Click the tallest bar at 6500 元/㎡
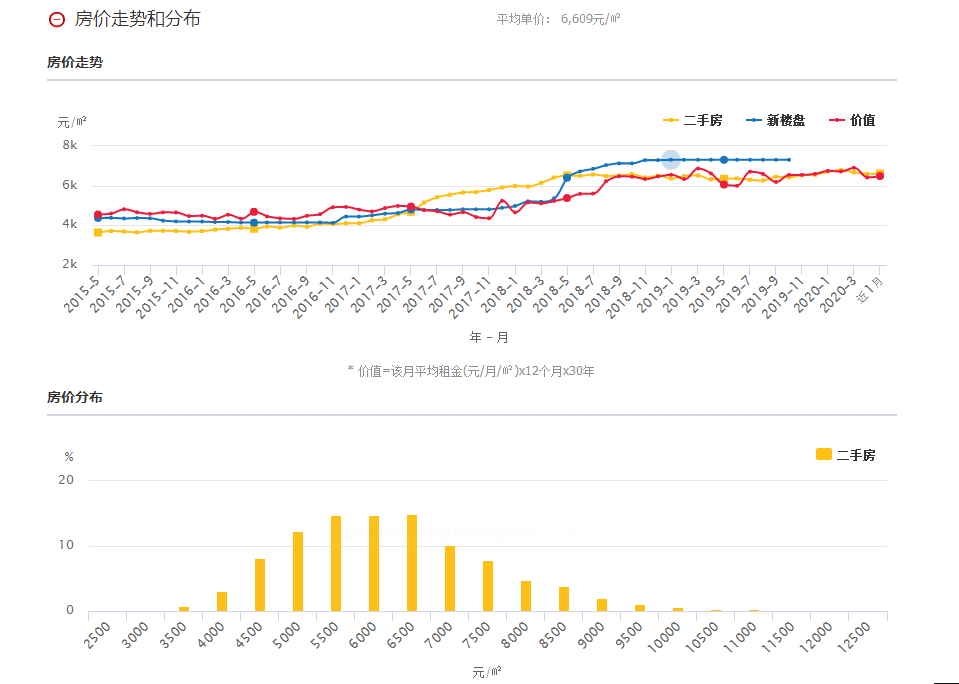 click(412, 563)
